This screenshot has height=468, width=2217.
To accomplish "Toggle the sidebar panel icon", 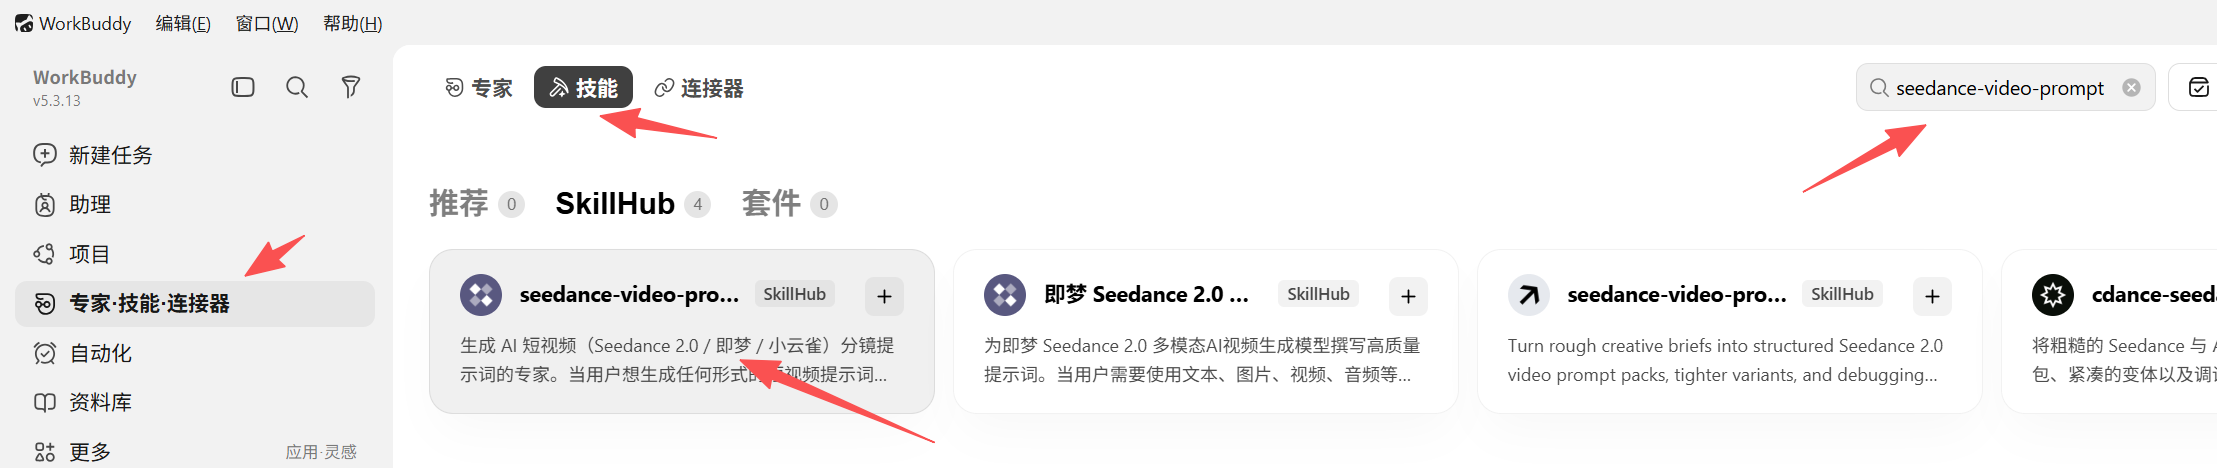I will (x=243, y=87).
